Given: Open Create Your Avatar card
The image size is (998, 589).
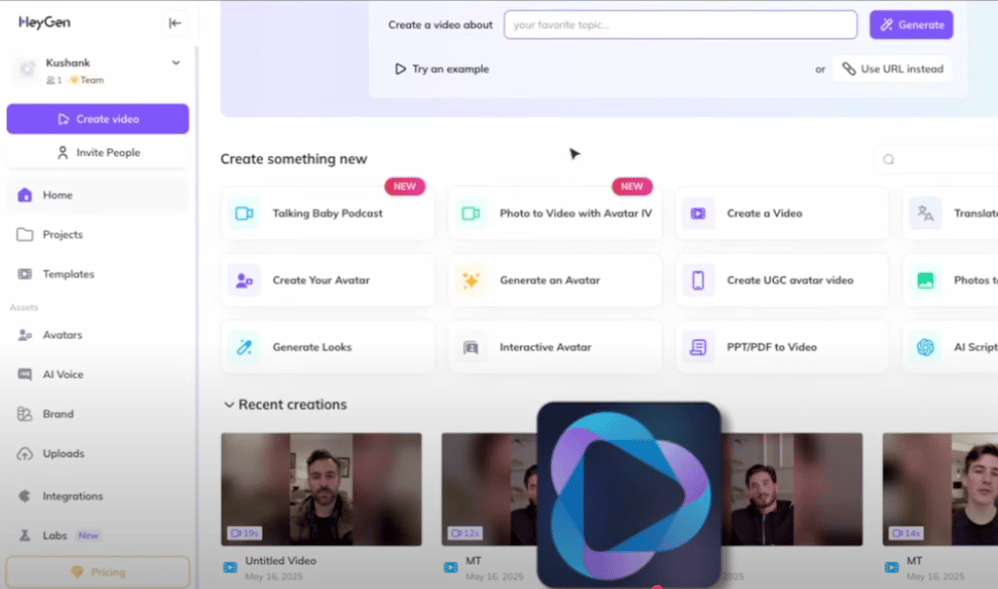Looking at the screenshot, I should point(328,280).
